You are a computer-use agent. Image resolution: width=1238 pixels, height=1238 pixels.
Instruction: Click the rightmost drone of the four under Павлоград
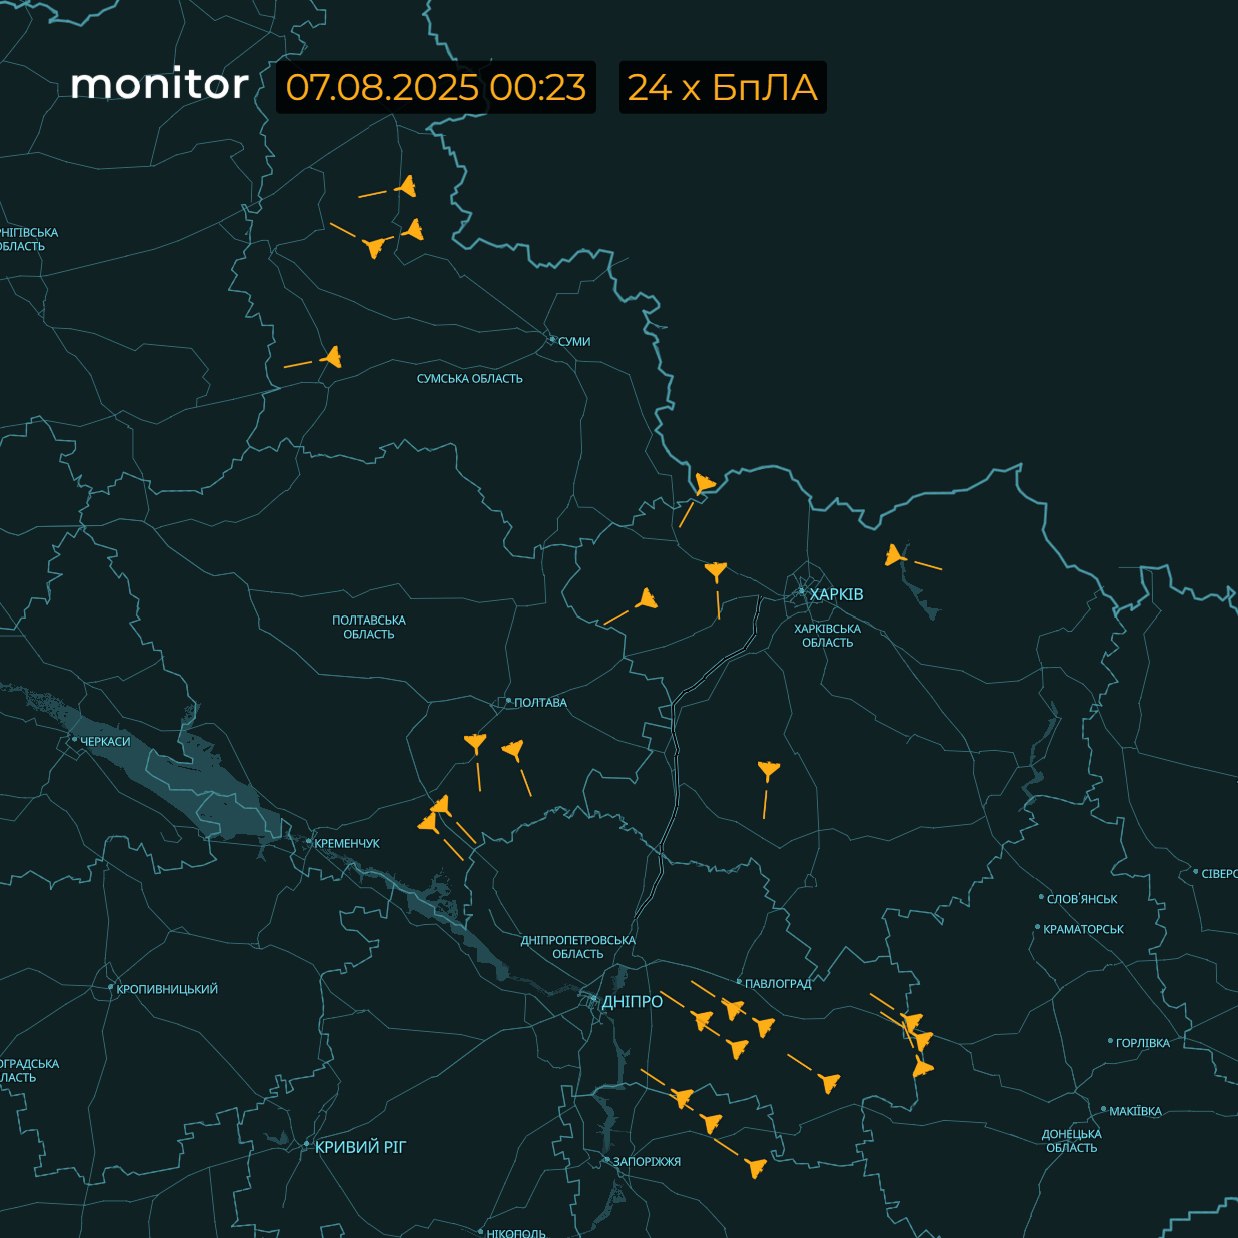point(765,1026)
